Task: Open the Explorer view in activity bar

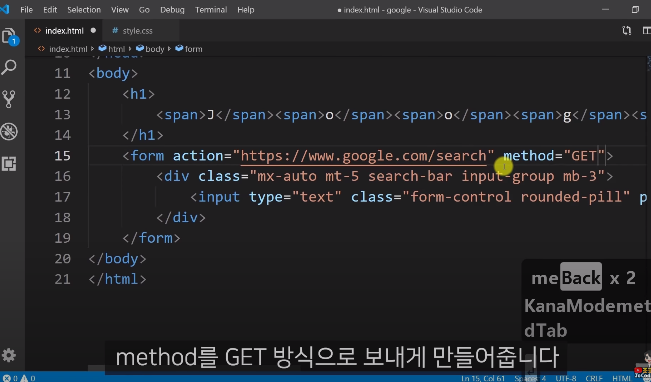Action: click(x=10, y=37)
